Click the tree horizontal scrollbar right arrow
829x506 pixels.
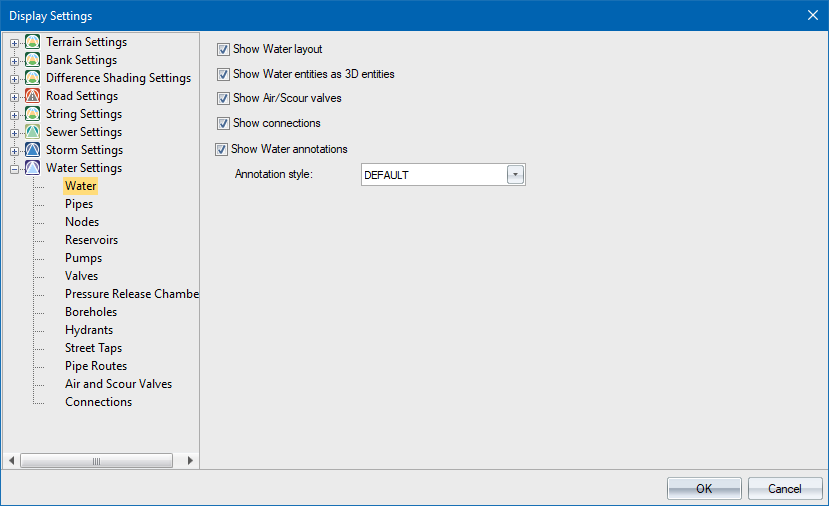point(190,461)
